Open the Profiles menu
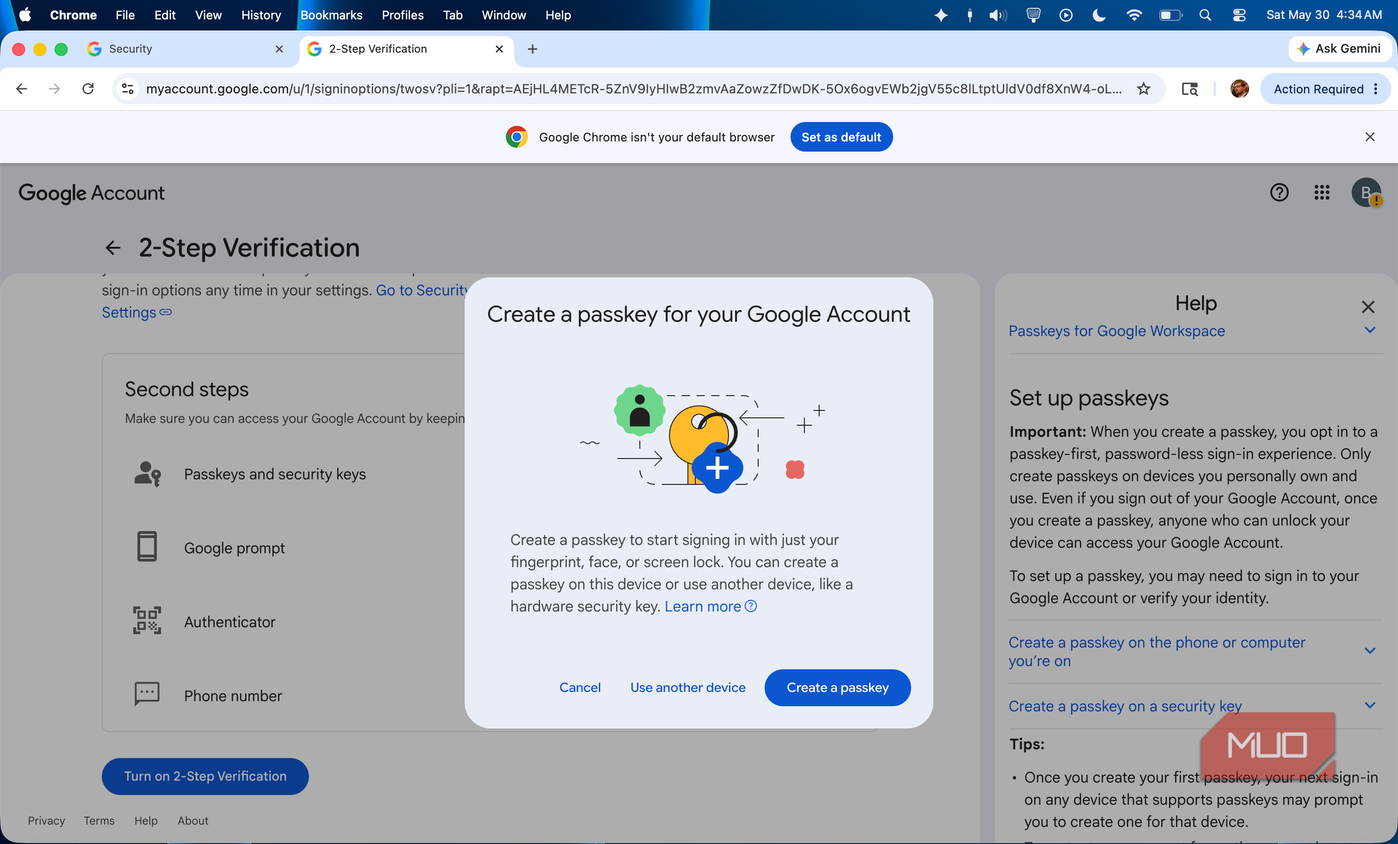Viewport: 1398px width, 844px height. (403, 15)
